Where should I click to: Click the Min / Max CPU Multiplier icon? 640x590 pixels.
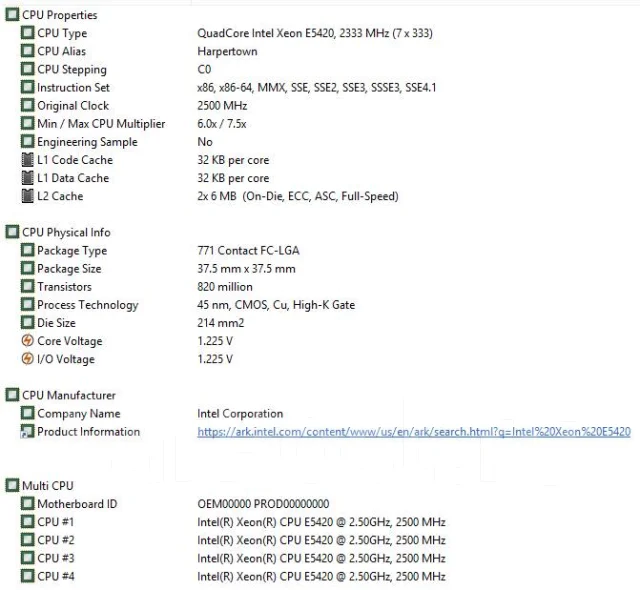click(x=27, y=123)
